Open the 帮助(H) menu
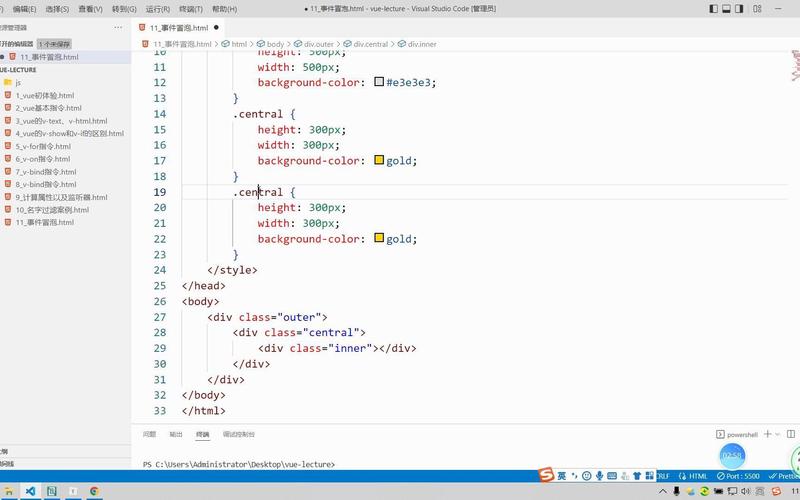The height and width of the screenshot is (500, 800). tap(224, 9)
